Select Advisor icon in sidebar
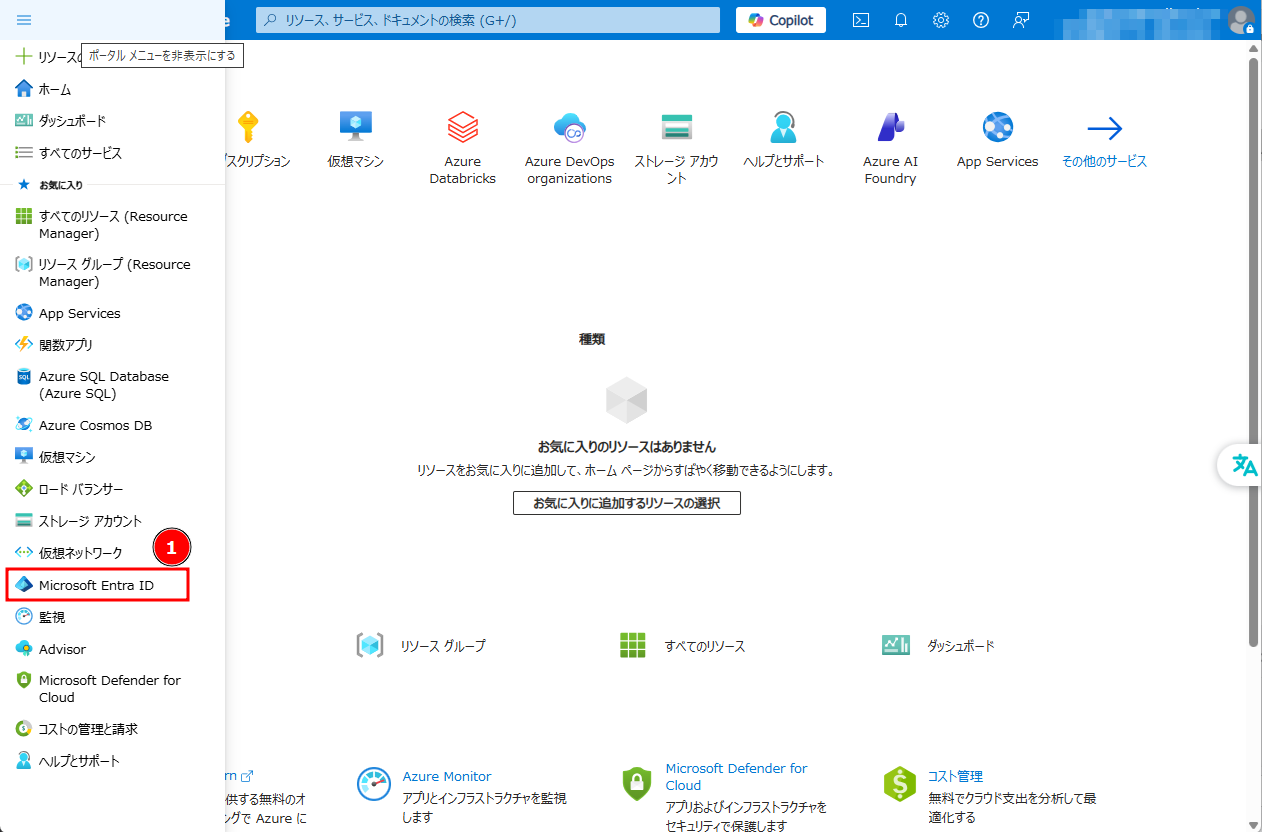 24,649
